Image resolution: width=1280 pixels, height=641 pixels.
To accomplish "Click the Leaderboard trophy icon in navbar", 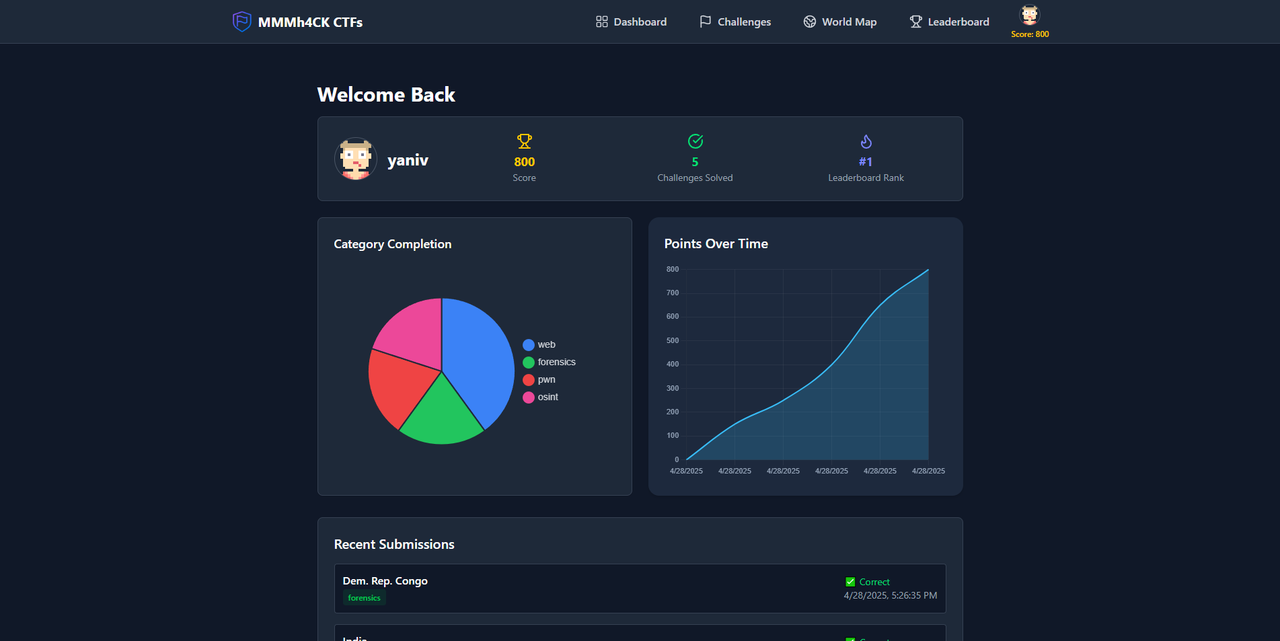I will [x=915, y=21].
